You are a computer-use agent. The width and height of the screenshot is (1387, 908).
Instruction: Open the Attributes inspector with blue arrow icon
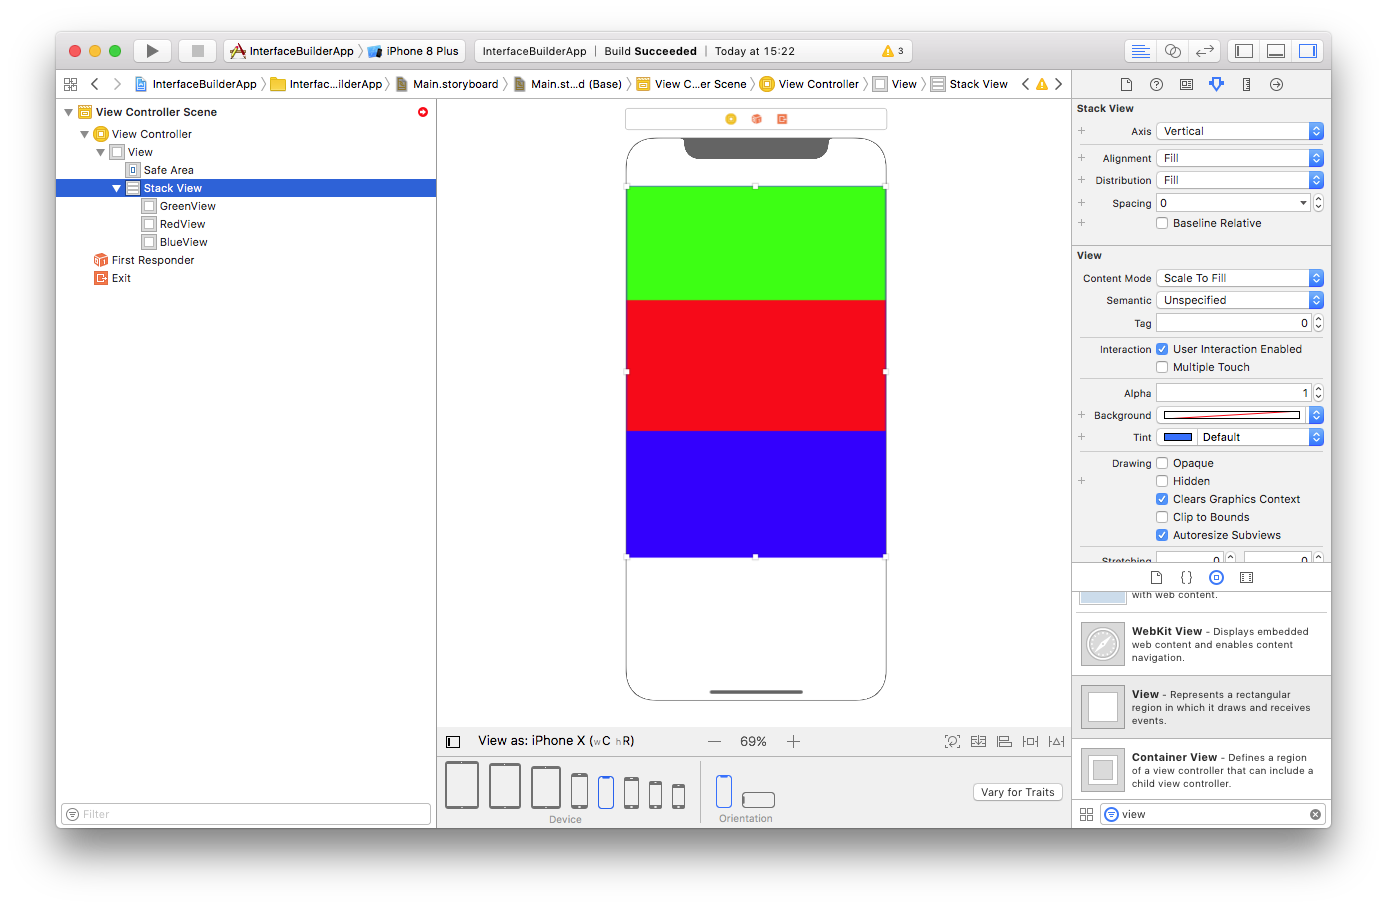1216,84
